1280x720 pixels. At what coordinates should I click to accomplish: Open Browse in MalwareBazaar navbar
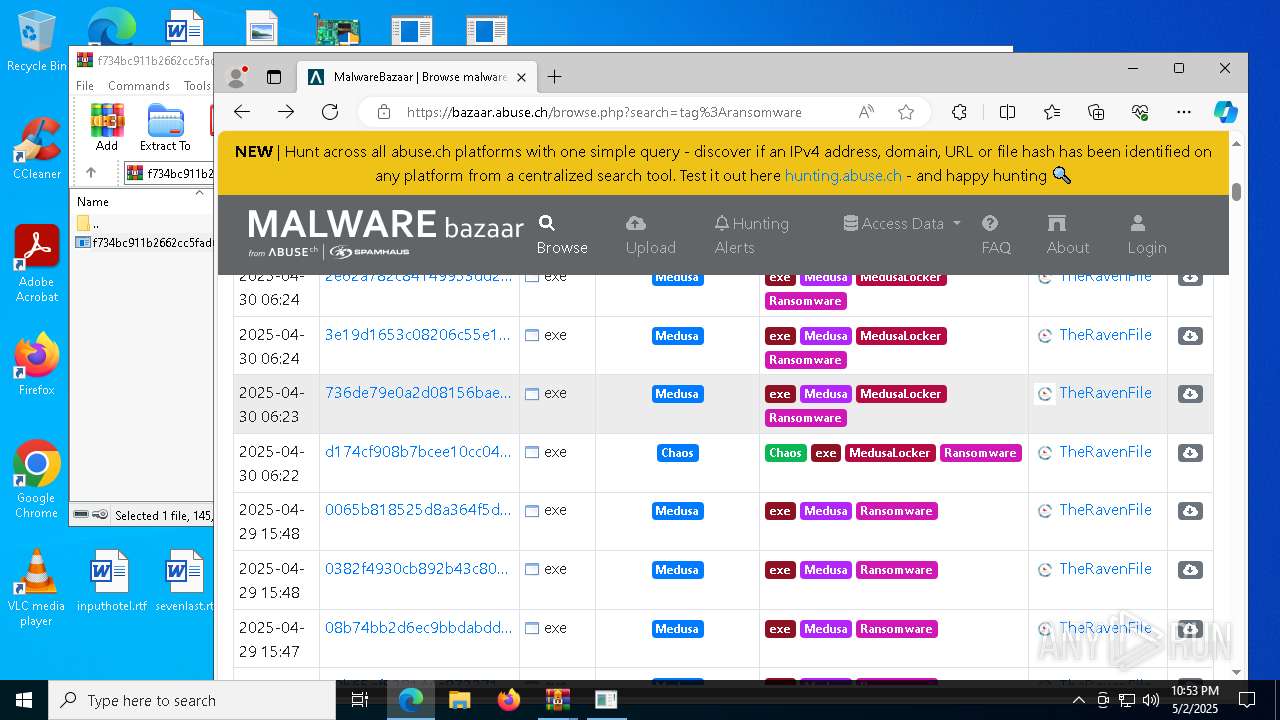pos(562,235)
